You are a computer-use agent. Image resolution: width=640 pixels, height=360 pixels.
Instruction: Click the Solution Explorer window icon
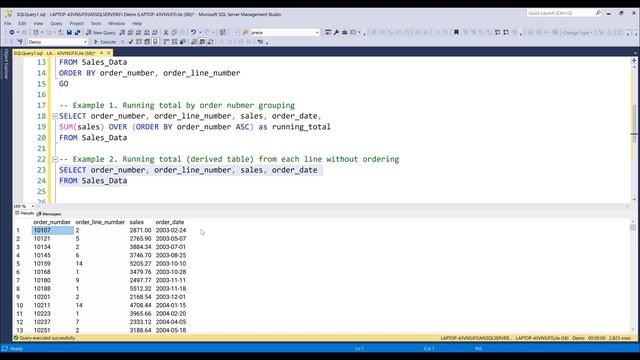[x=328, y=32]
